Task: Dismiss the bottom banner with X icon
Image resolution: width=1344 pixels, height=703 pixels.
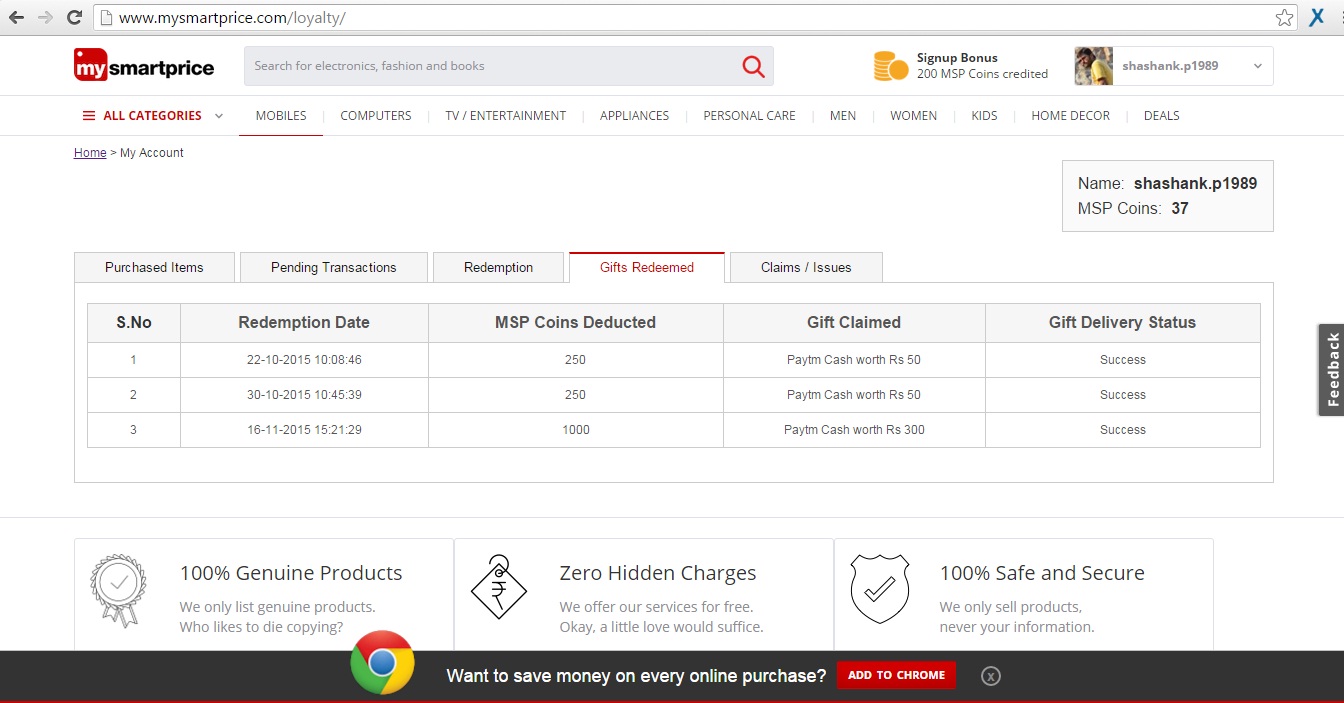Action: tap(990, 676)
